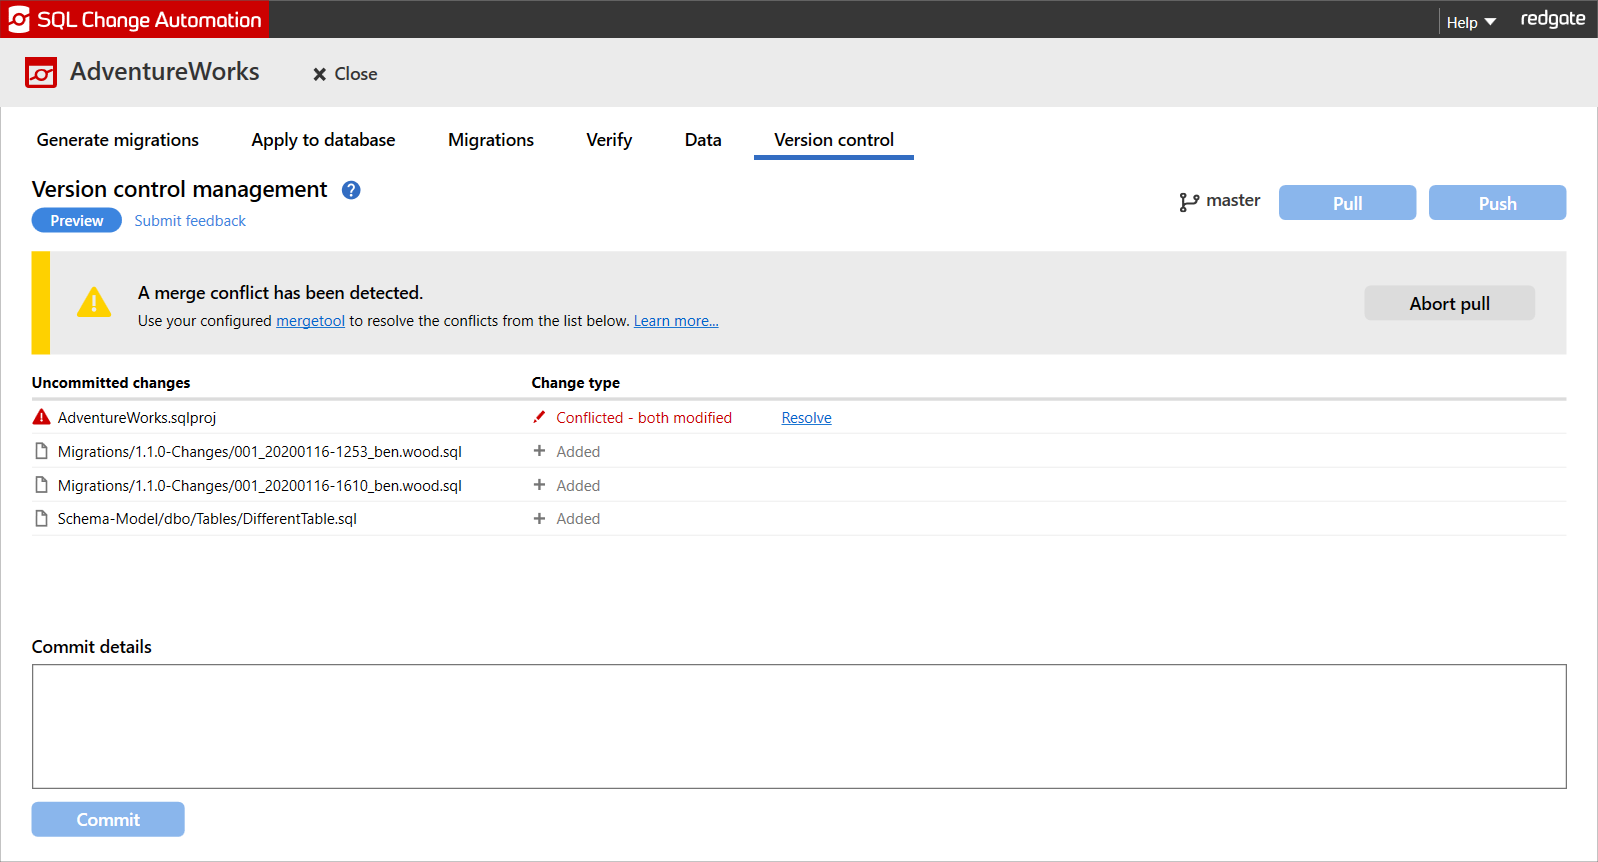This screenshot has height=862, width=1598.
Task: Open the Apply to database tab
Action: (x=323, y=140)
